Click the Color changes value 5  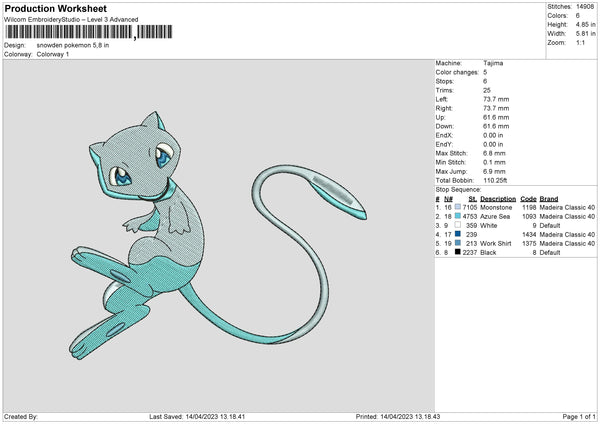point(485,72)
